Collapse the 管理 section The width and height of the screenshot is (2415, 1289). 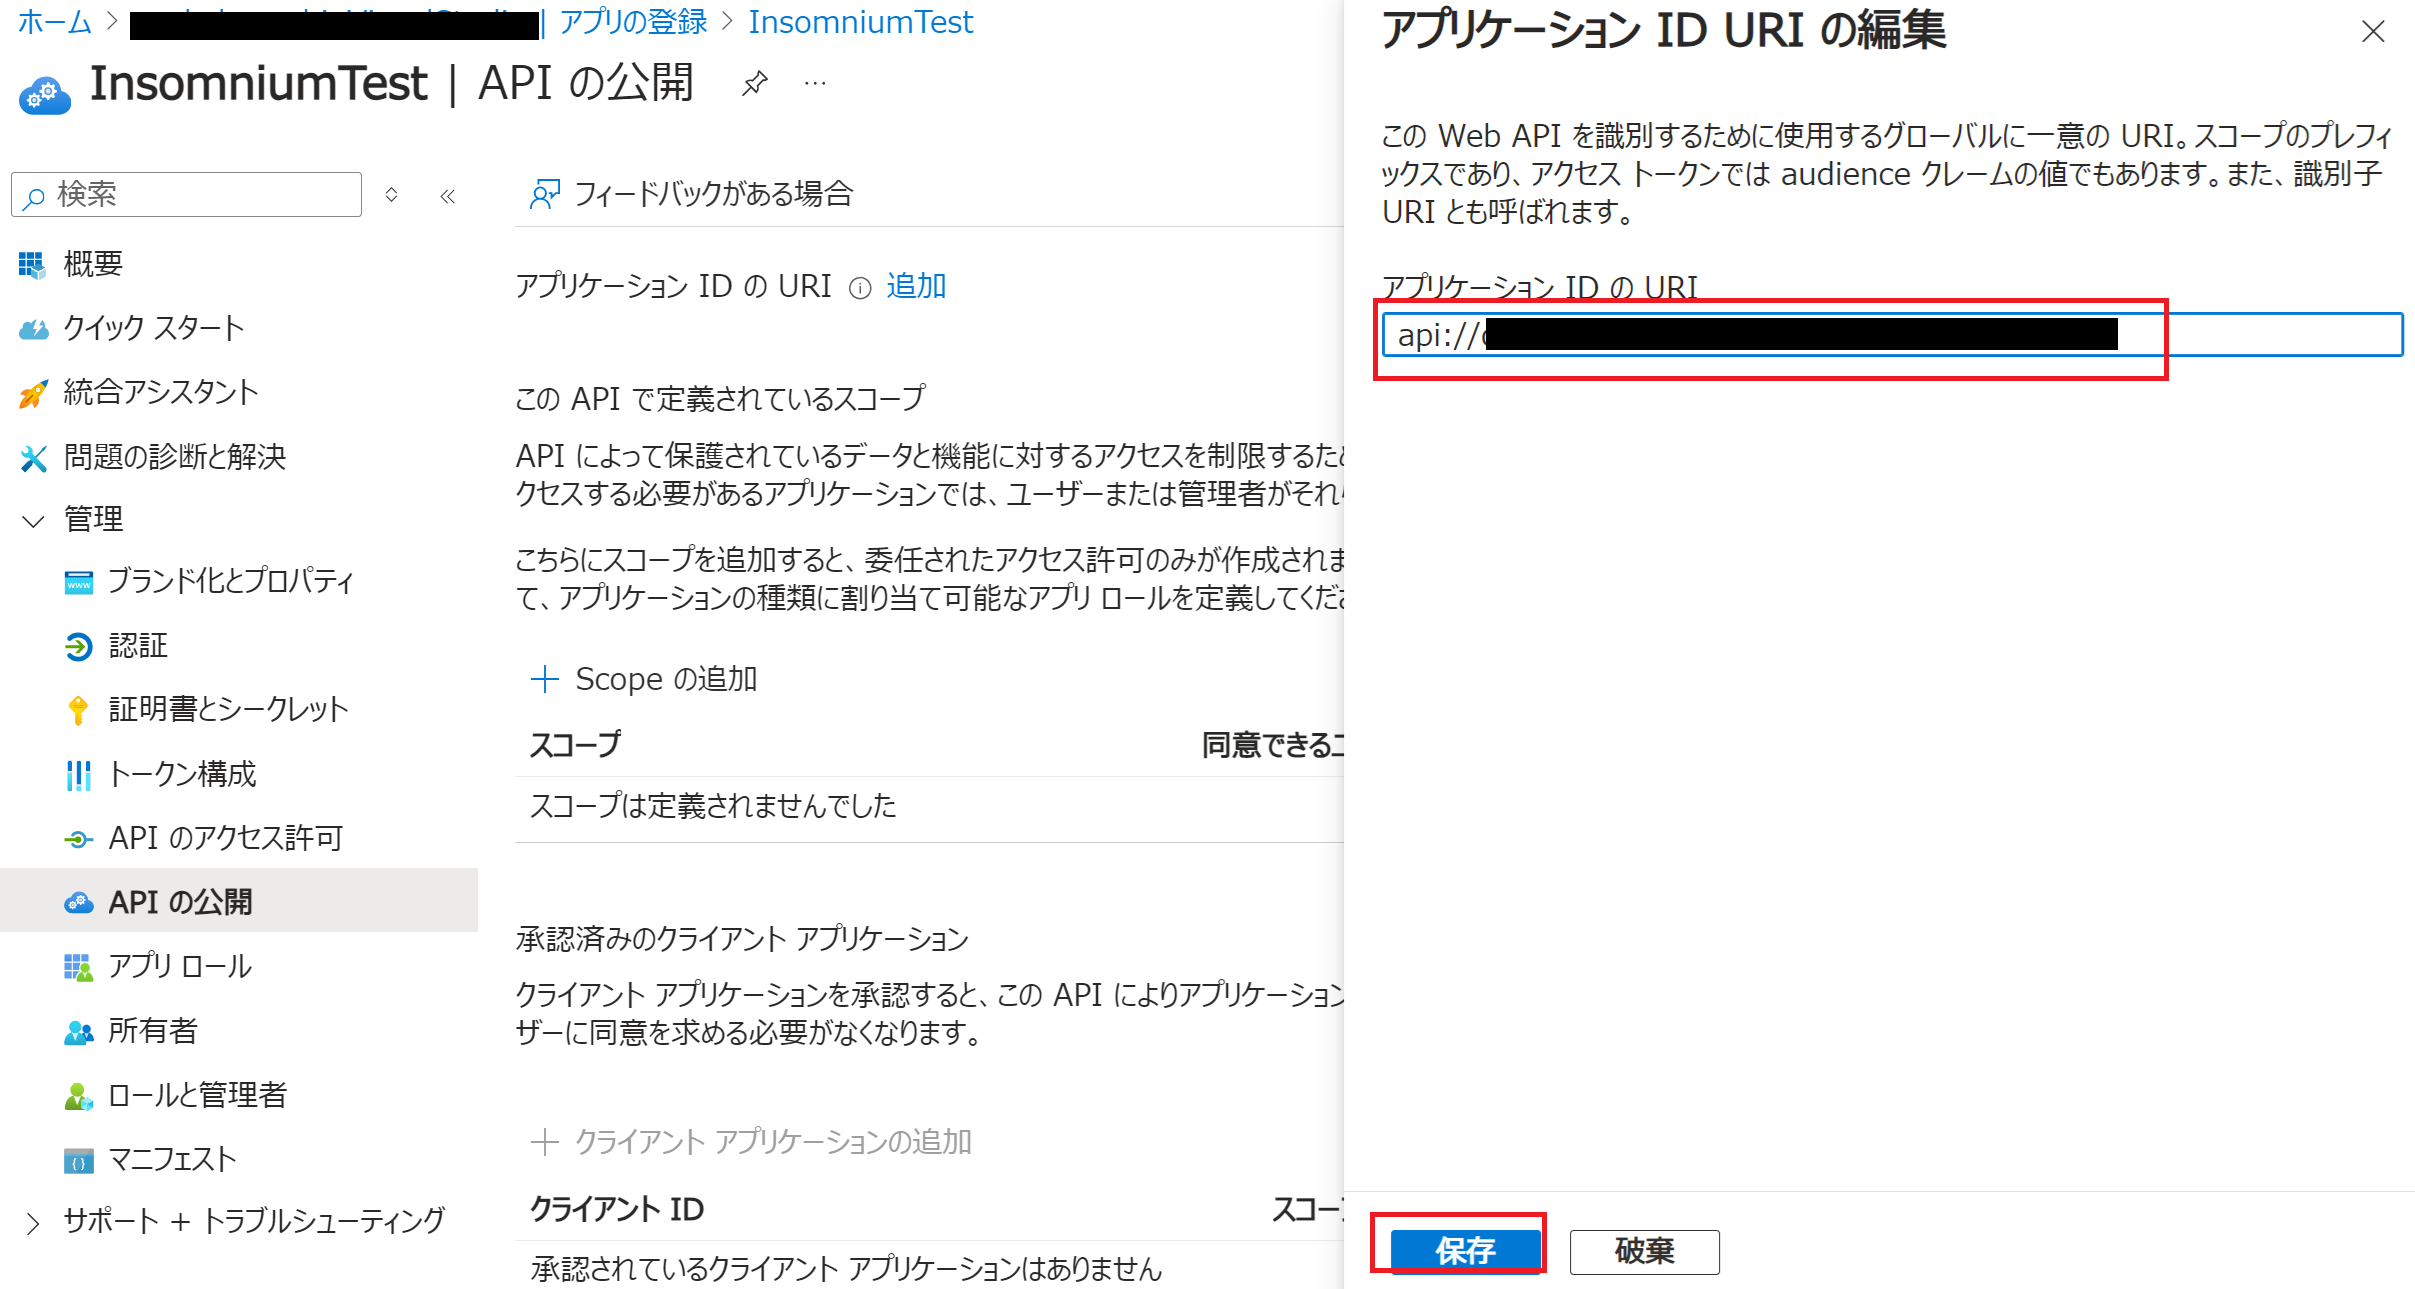click(x=34, y=520)
